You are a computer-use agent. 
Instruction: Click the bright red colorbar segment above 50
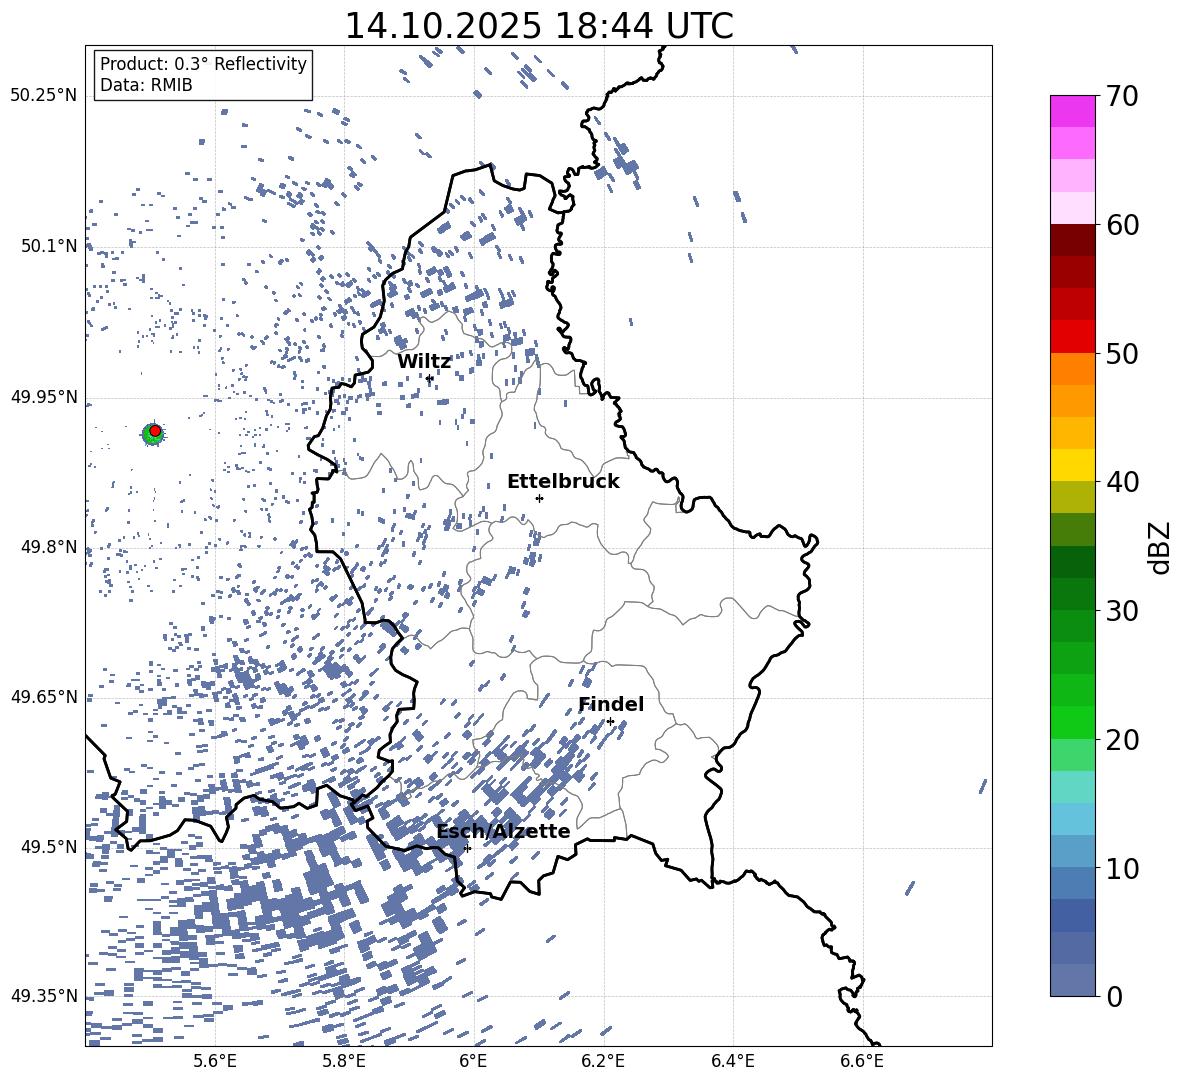pyautogui.click(x=1073, y=337)
